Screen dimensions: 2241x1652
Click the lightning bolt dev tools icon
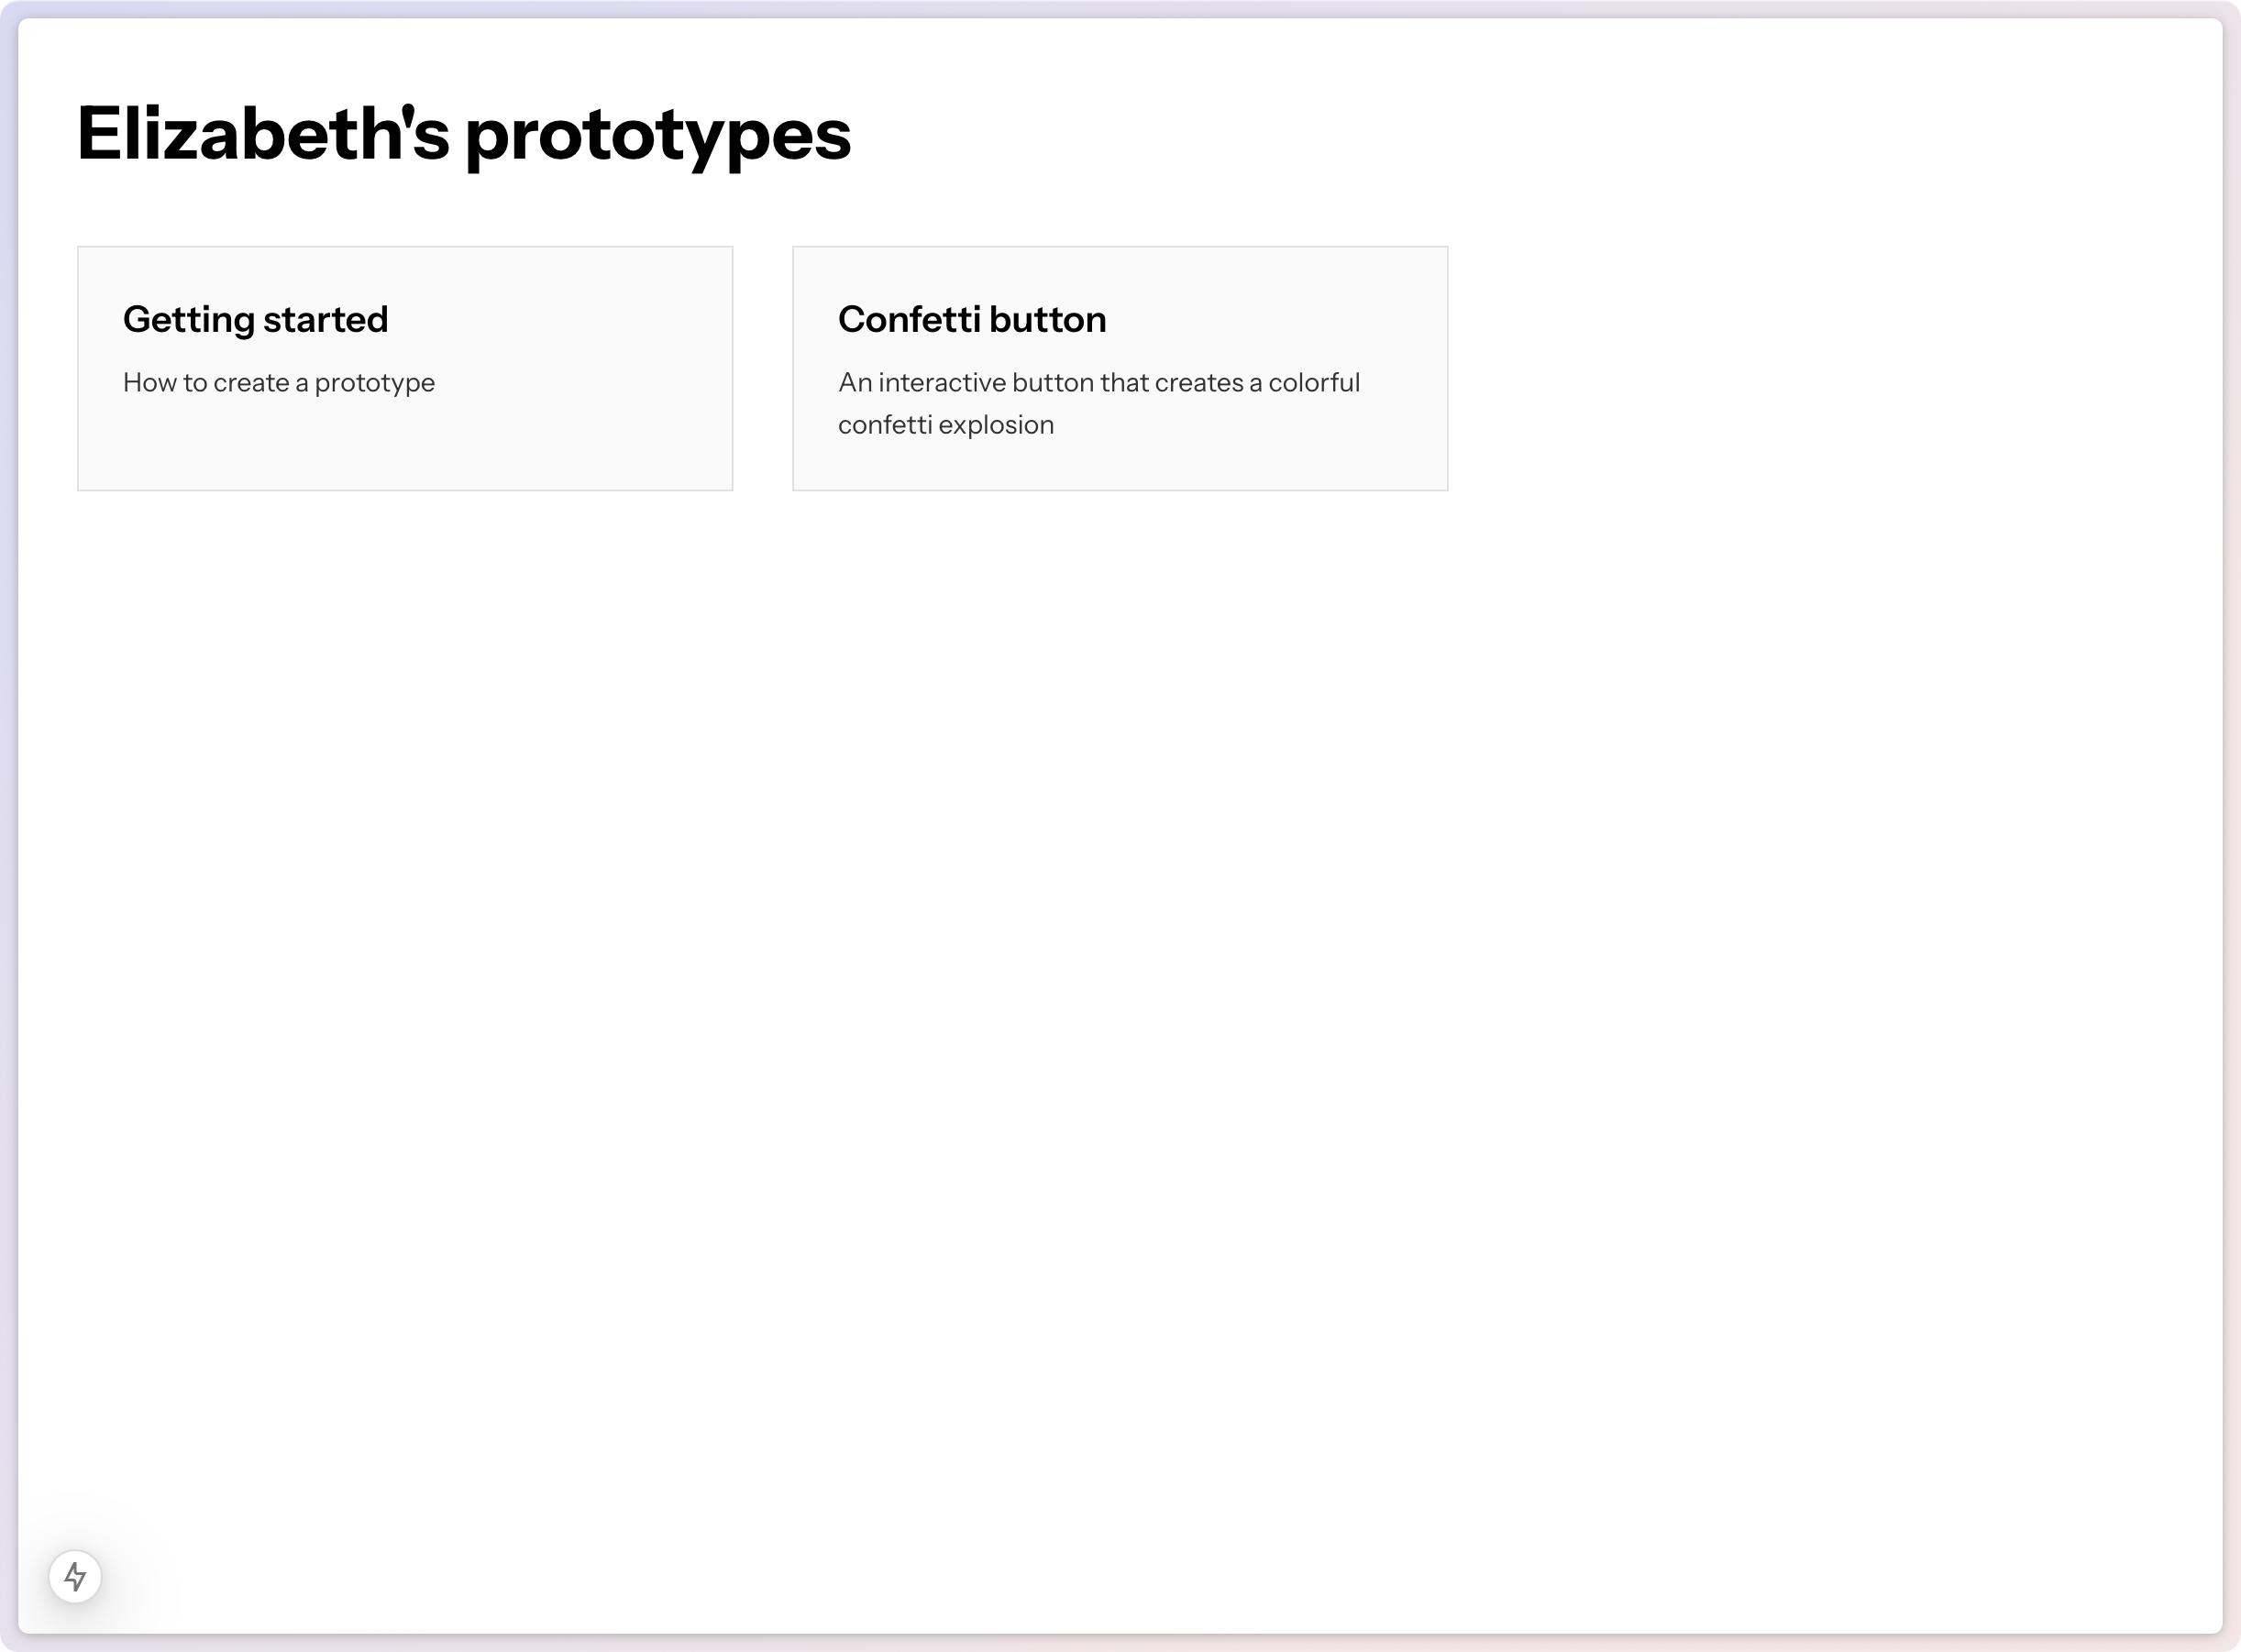[75, 1577]
